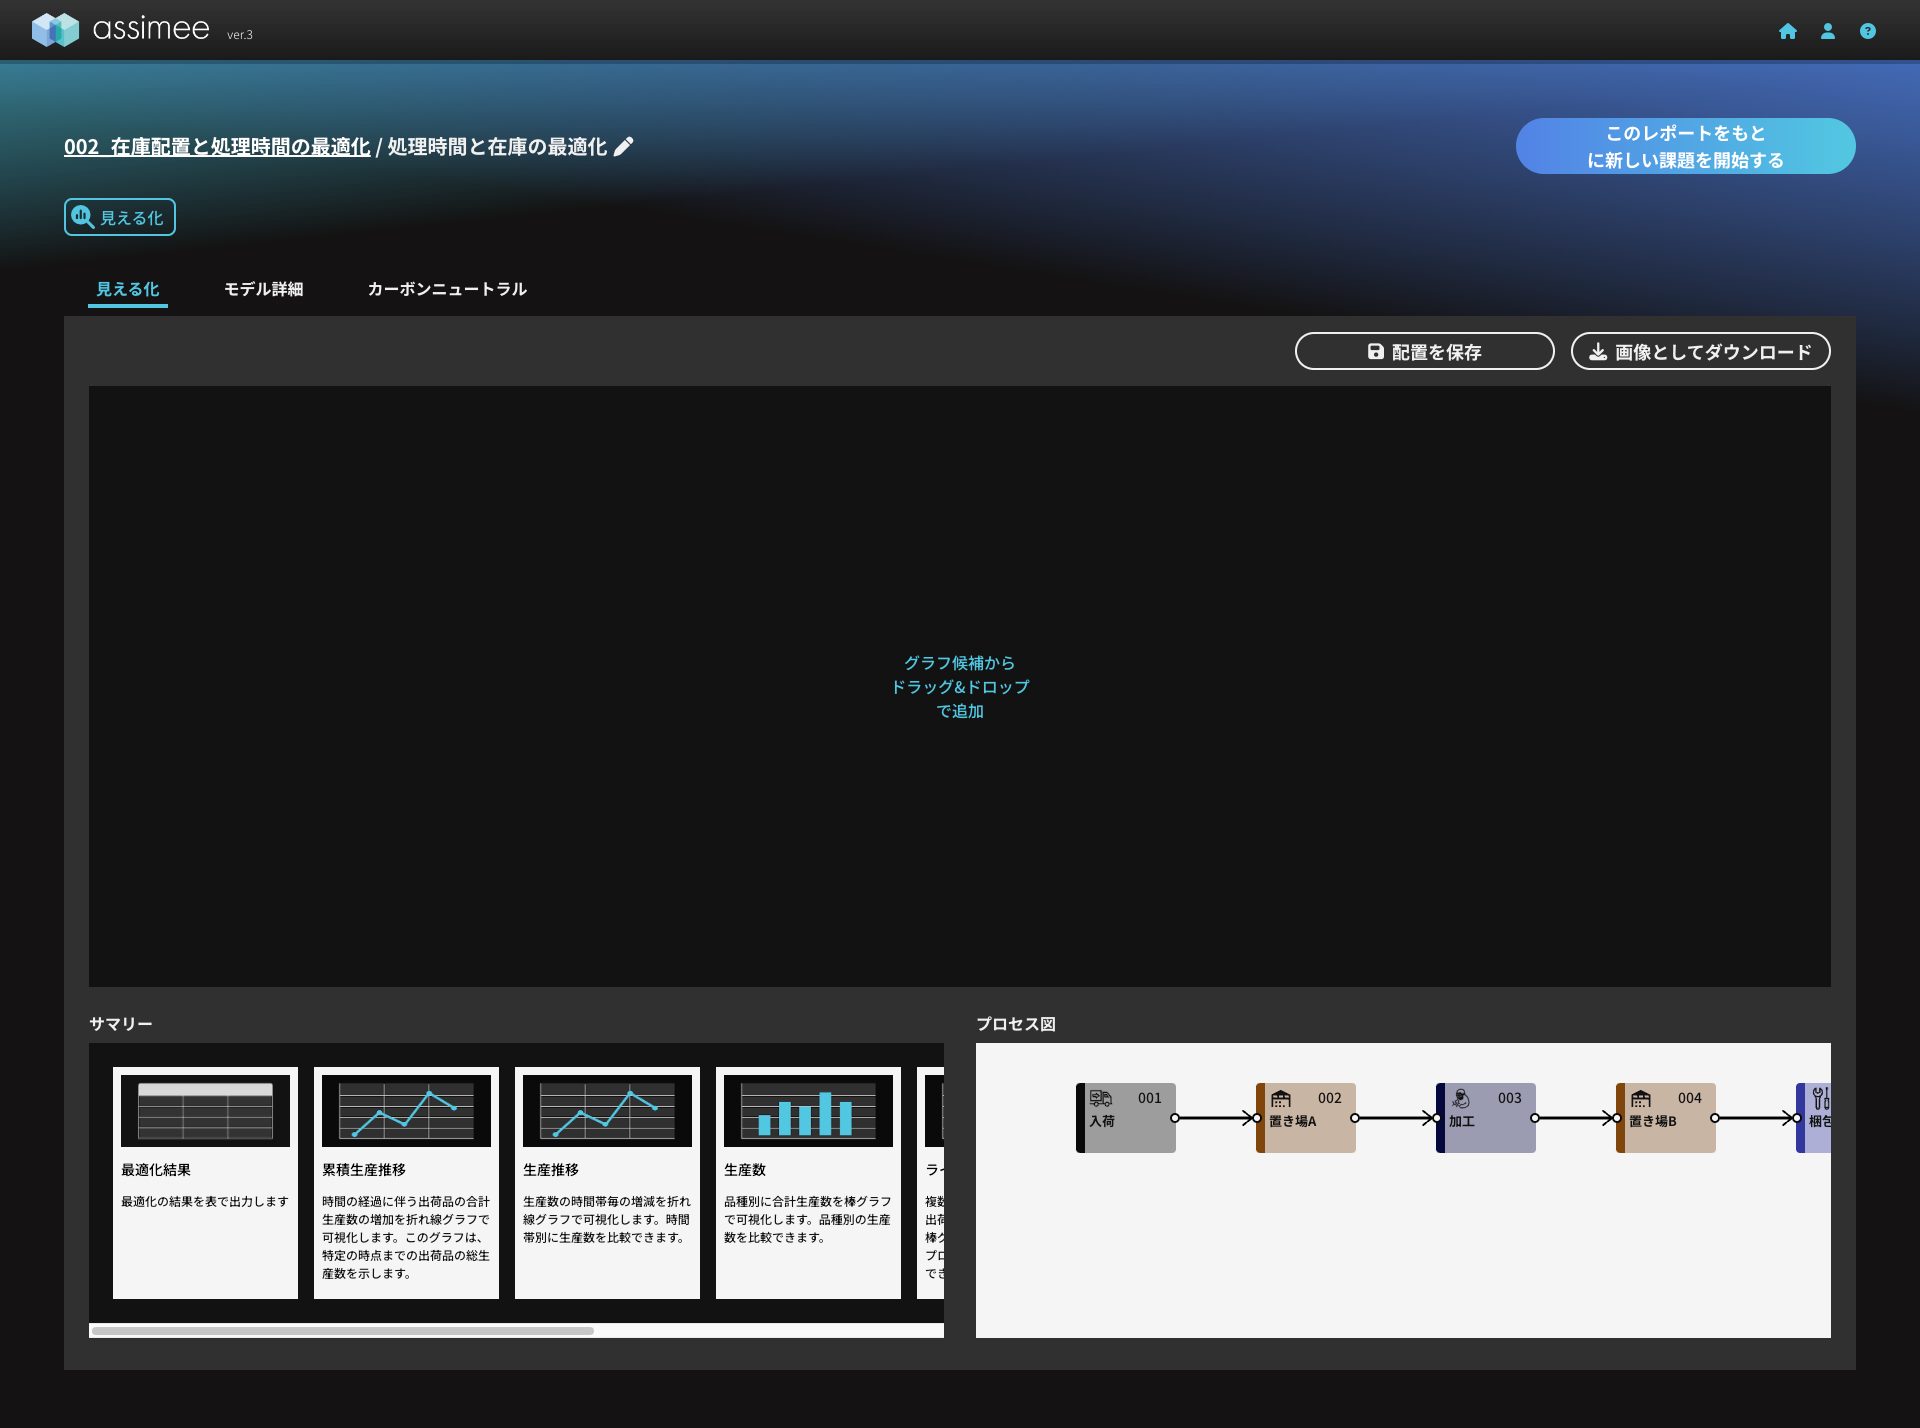Click 画像としてダウンロード button
The image size is (1920, 1428).
click(1700, 352)
